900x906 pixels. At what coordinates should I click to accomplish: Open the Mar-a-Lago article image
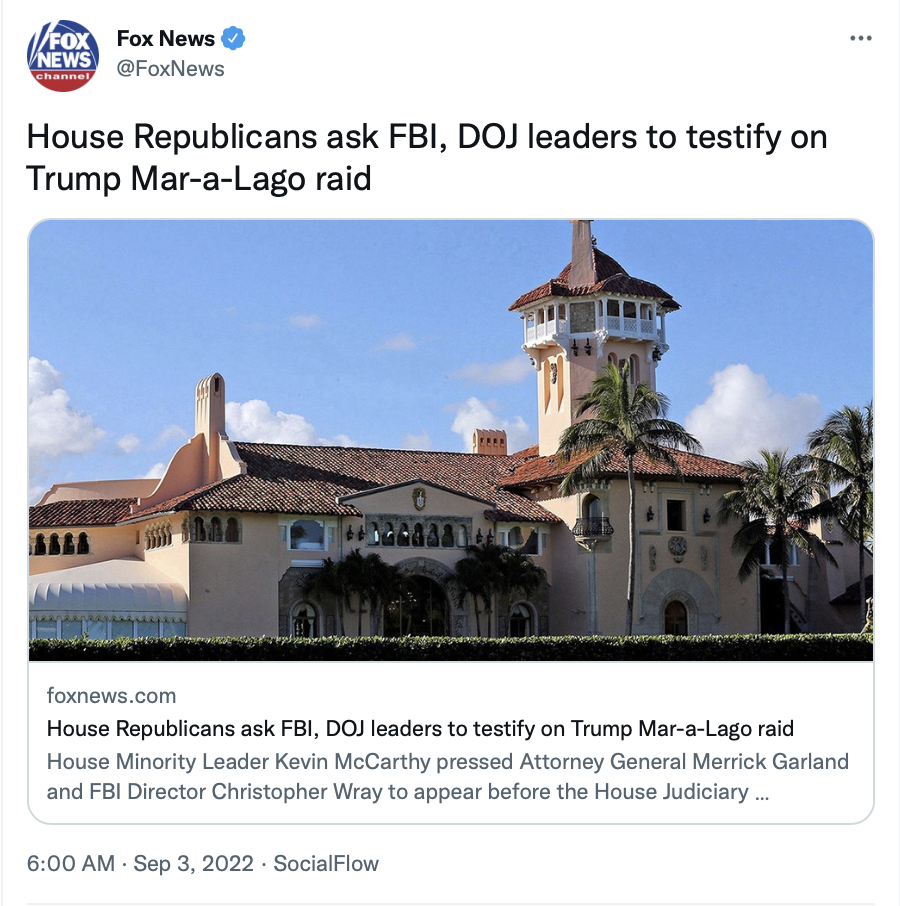[451, 440]
